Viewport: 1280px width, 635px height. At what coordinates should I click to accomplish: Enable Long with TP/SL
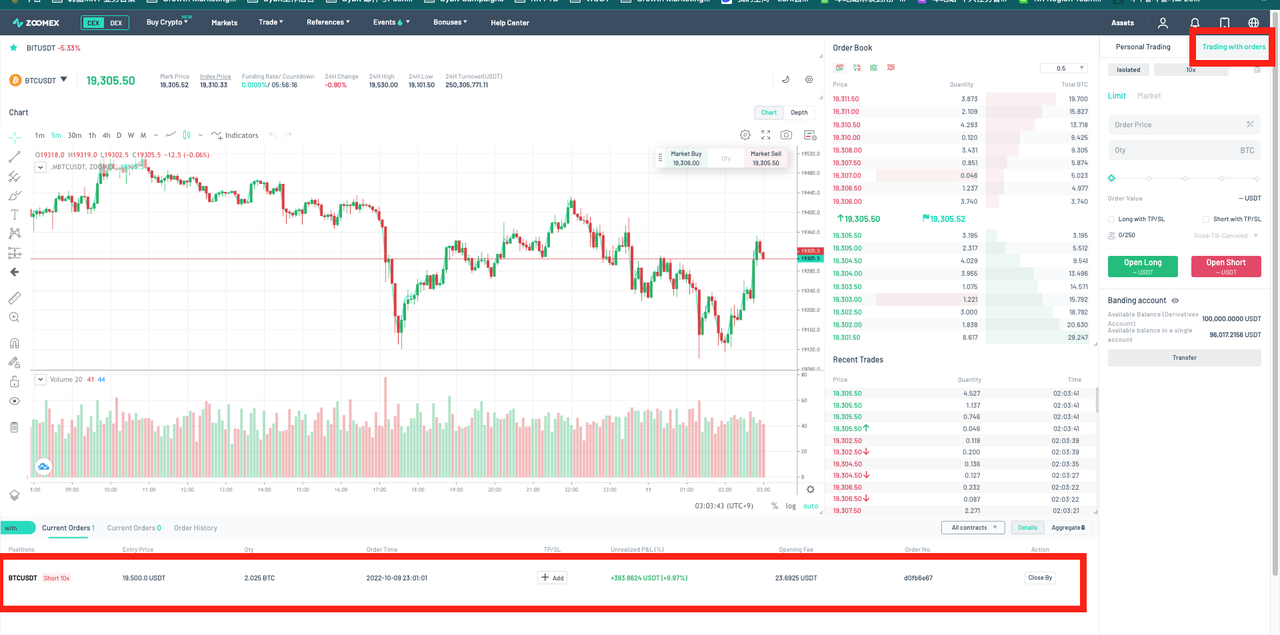pos(1110,219)
